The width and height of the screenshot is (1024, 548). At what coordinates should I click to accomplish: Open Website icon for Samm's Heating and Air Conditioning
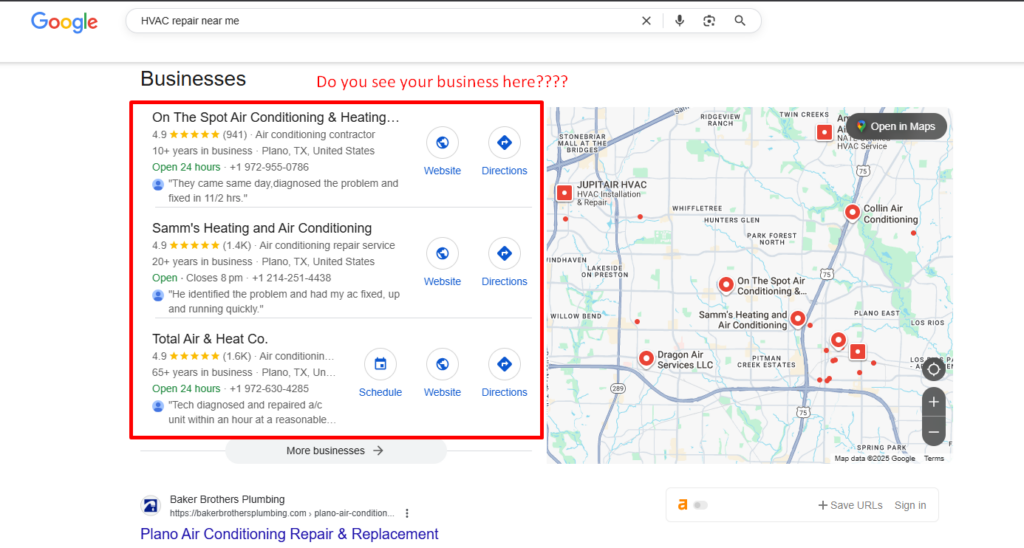point(442,253)
